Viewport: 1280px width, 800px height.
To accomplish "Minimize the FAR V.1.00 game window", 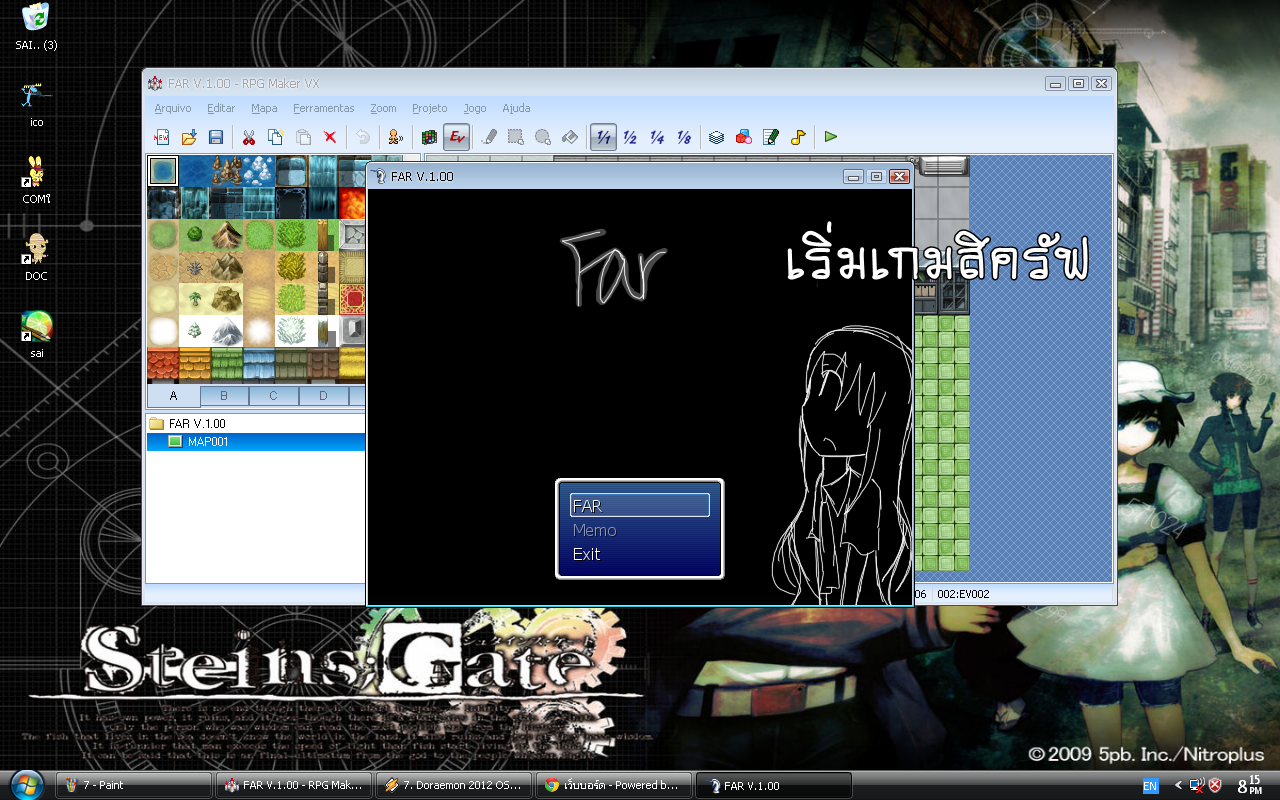I will (853, 177).
